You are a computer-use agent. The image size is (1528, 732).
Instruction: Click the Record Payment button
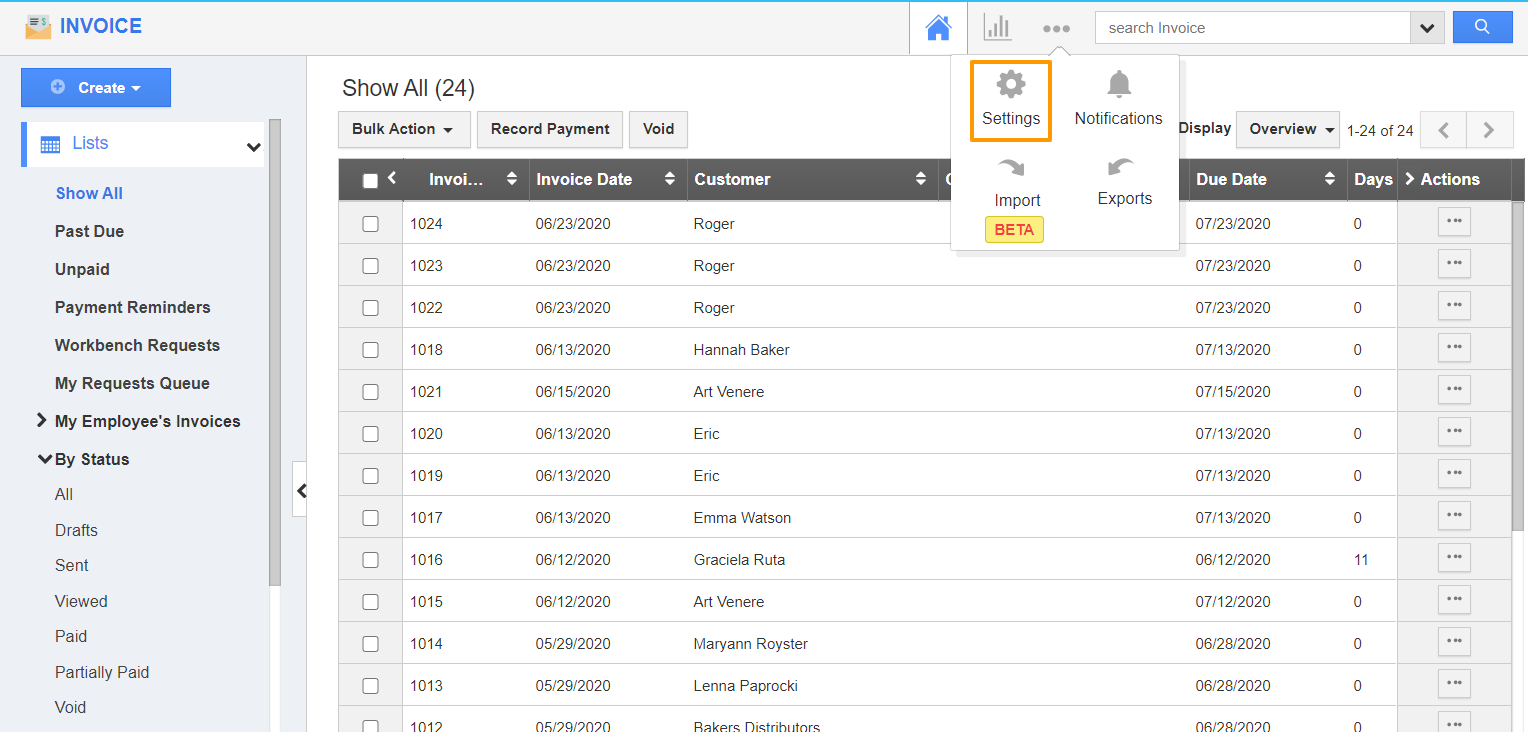point(550,129)
